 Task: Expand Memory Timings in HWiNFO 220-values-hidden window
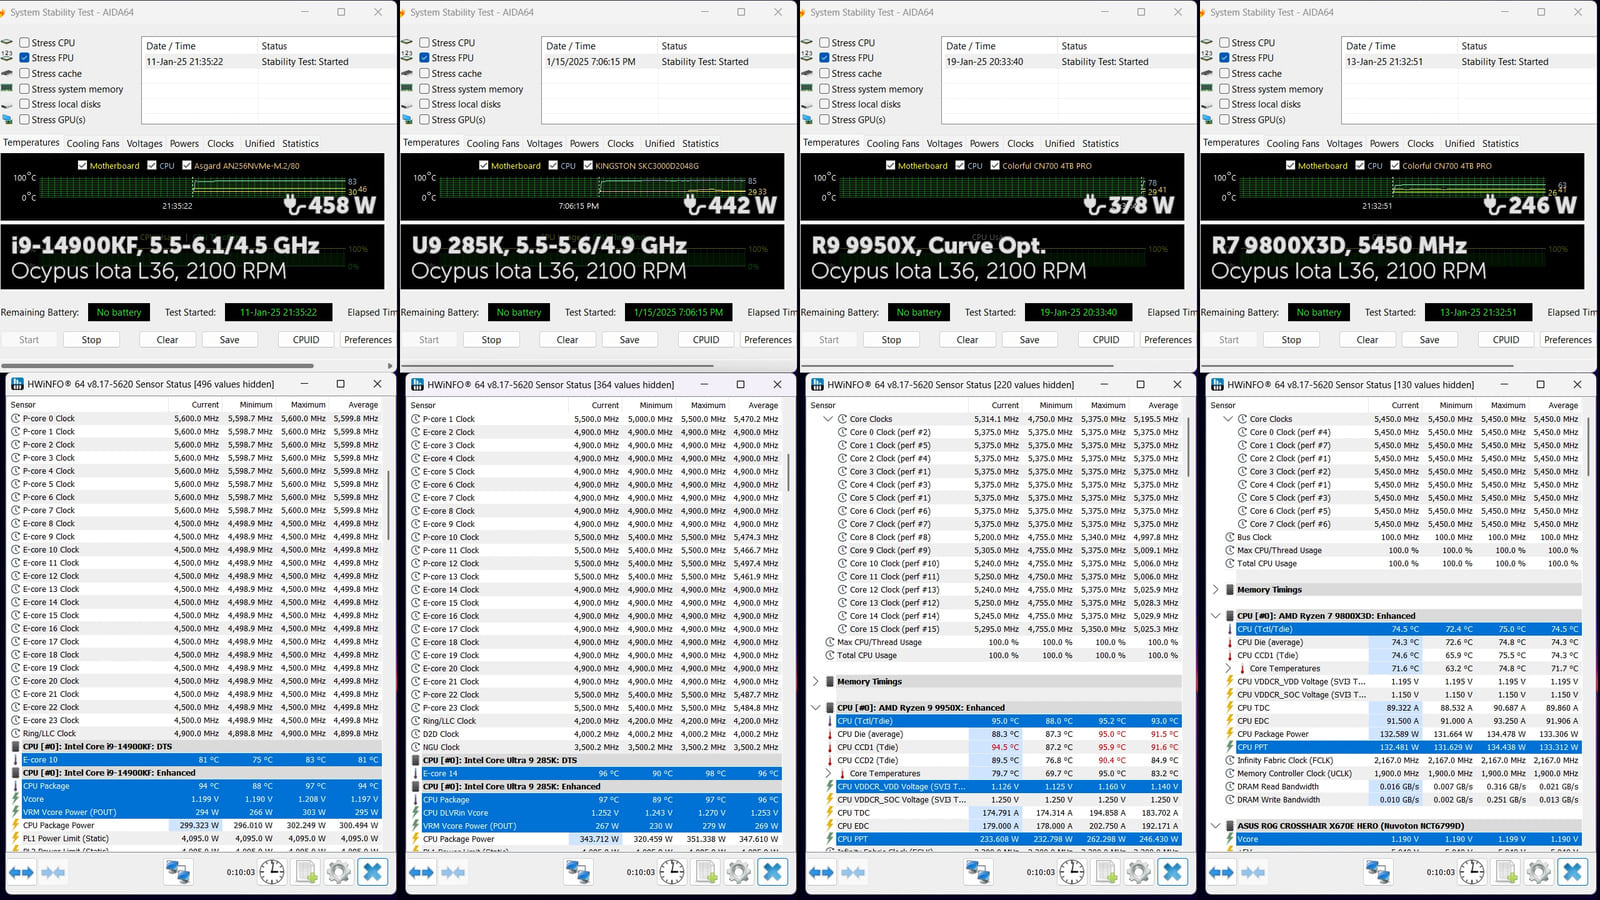coord(816,681)
